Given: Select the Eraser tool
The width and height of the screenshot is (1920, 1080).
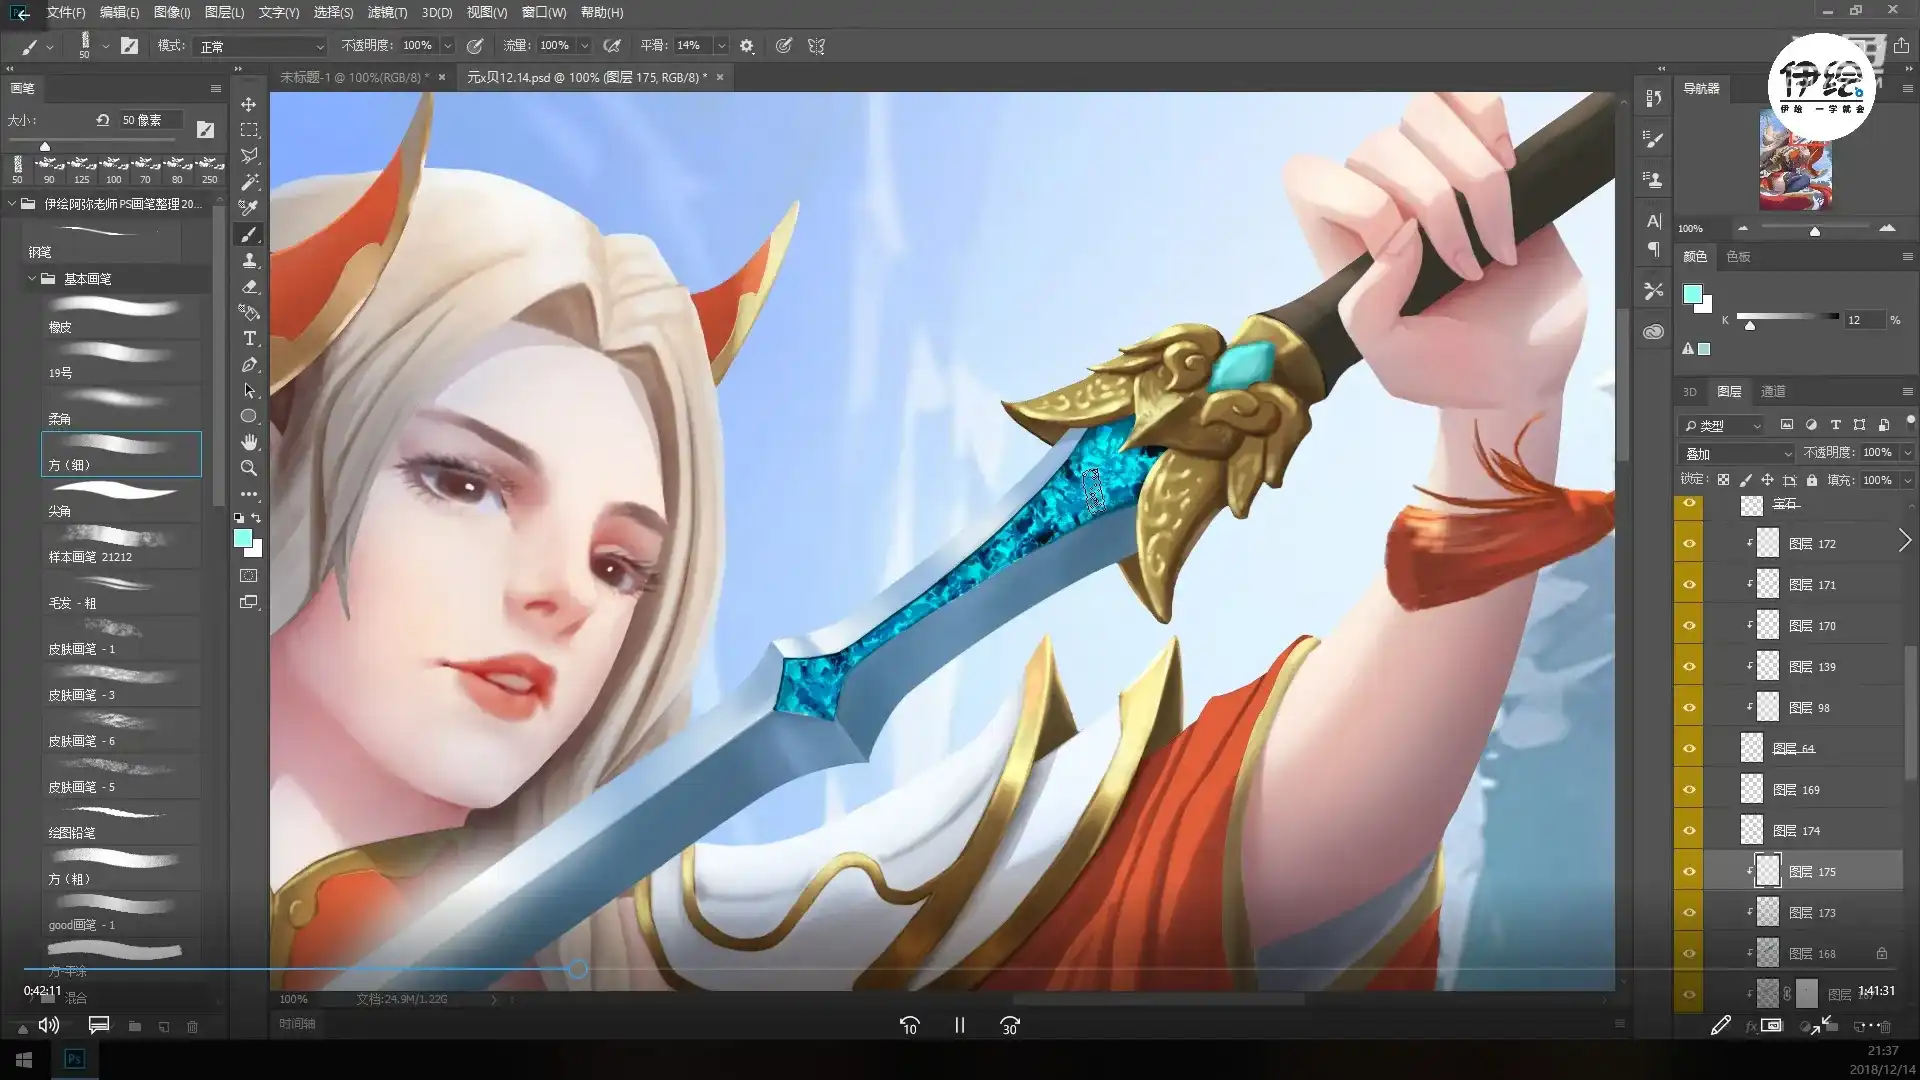Looking at the screenshot, I should pyautogui.click(x=249, y=287).
